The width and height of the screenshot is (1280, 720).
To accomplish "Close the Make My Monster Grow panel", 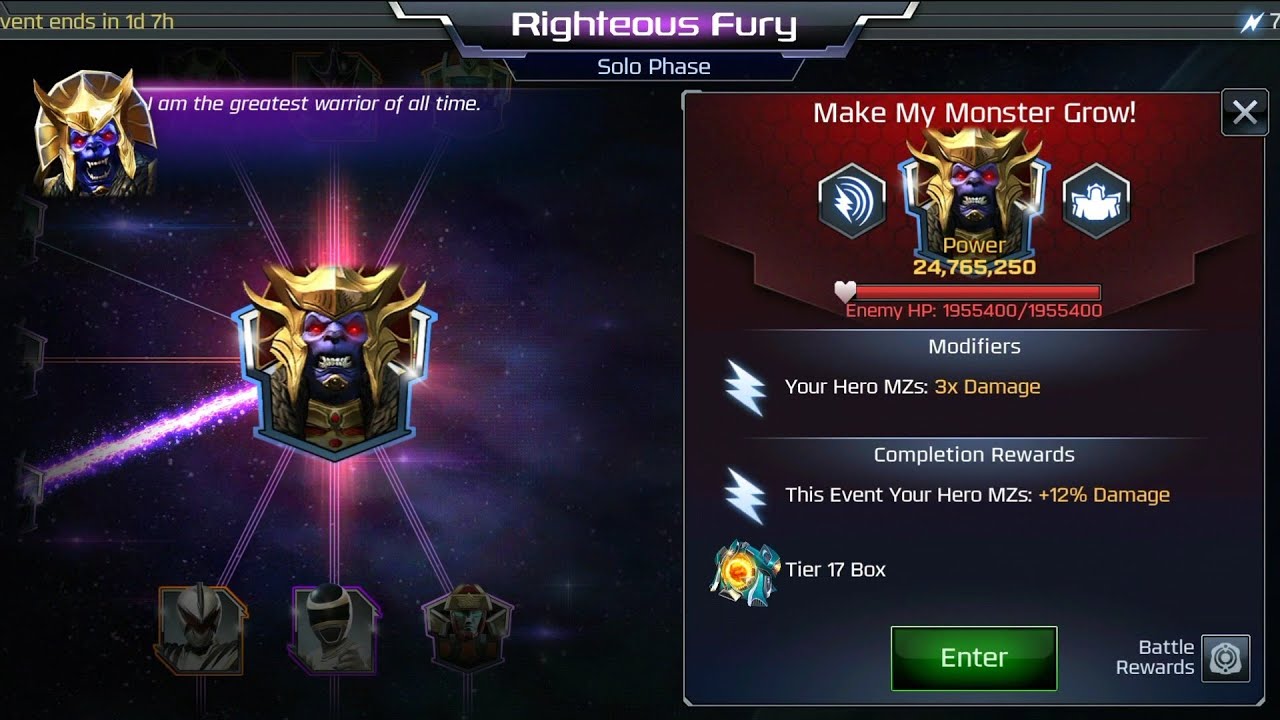I will point(1245,113).
